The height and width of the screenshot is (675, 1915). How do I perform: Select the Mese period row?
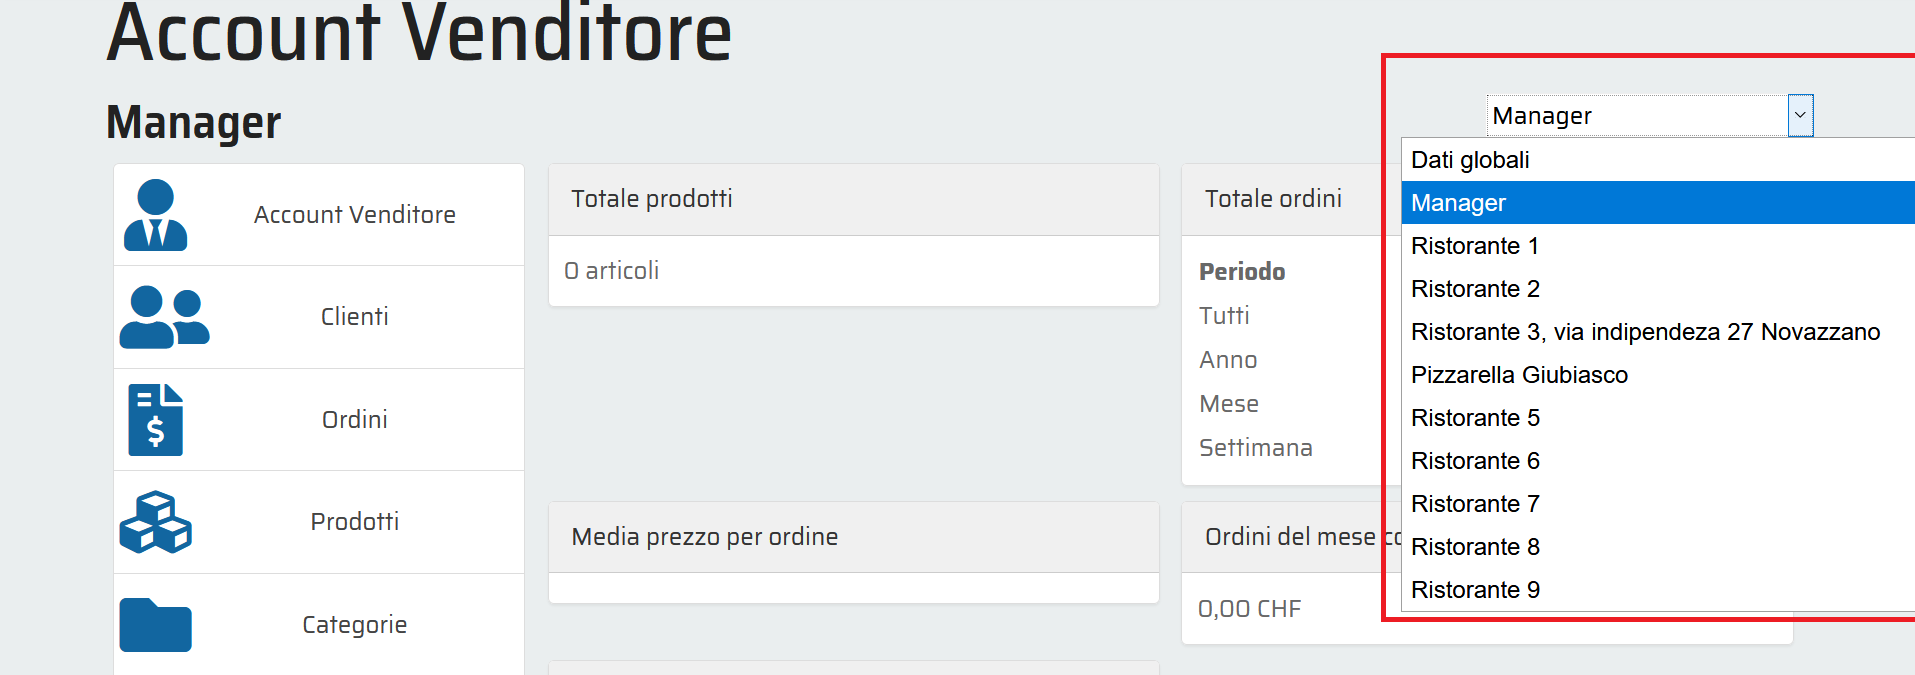[1229, 404]
